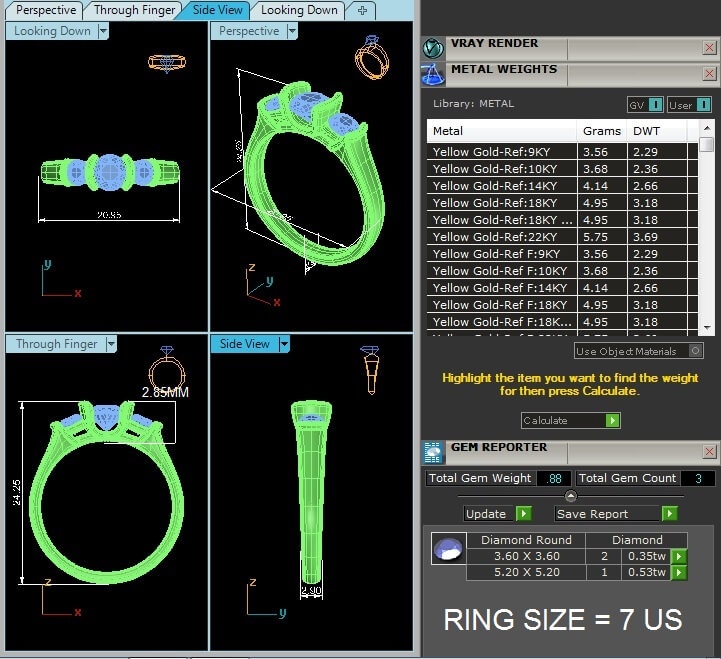721x659 pixels.
Task: Switch to the top Perspective tab
Action: pos(46,10)
